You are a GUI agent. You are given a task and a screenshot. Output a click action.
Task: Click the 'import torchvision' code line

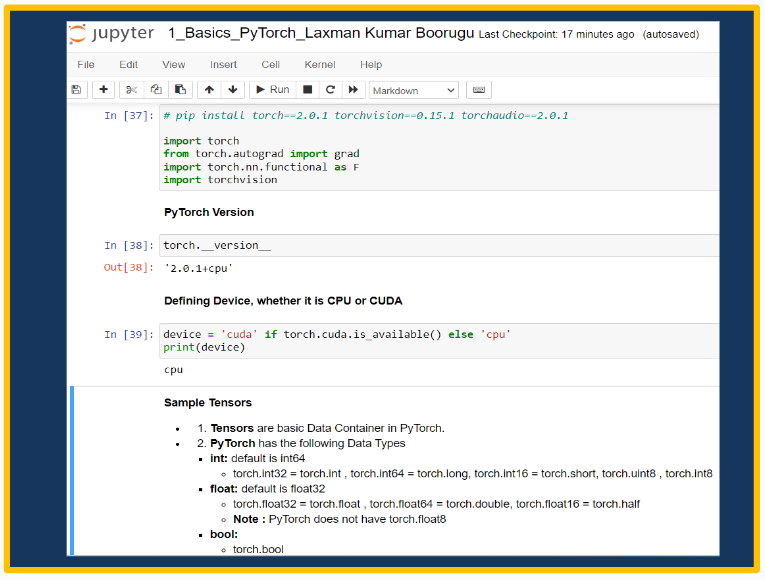tap(220, 180)
